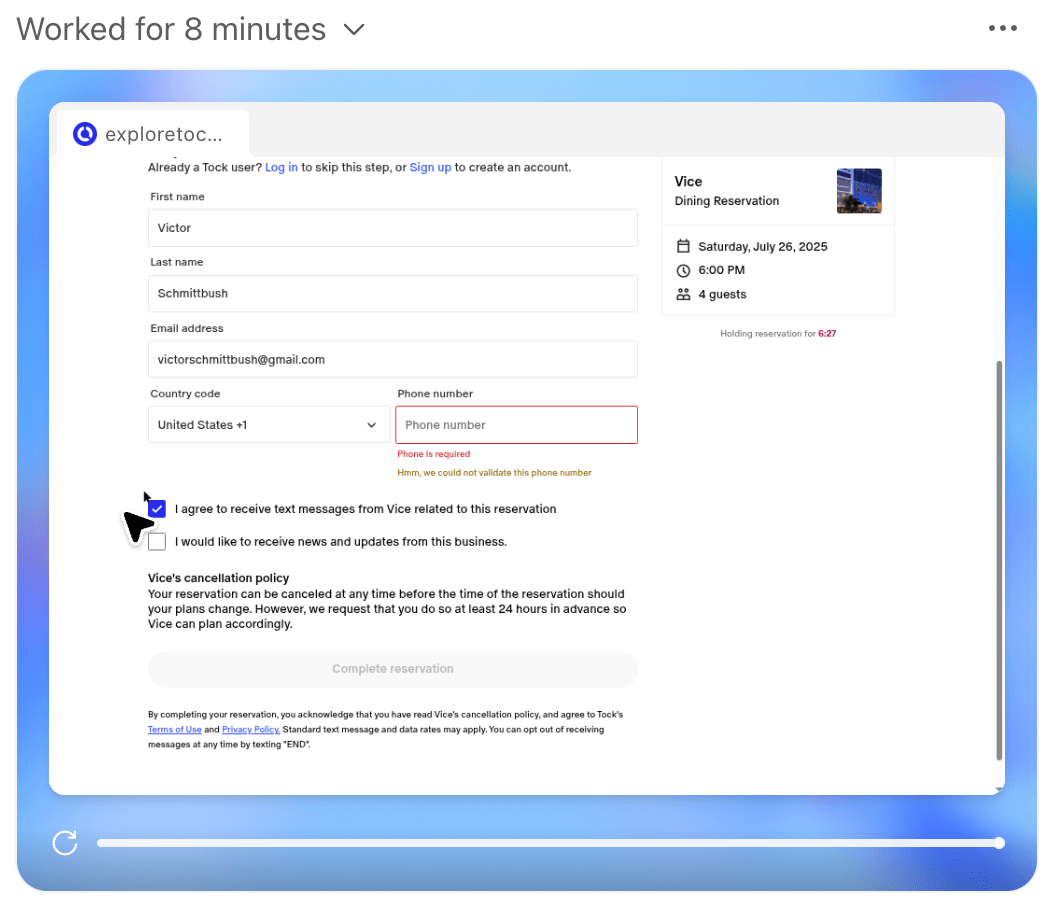Click the Phone number input field
The height and width of the screenshot is (906, 1050).
[x=516, y=425]
